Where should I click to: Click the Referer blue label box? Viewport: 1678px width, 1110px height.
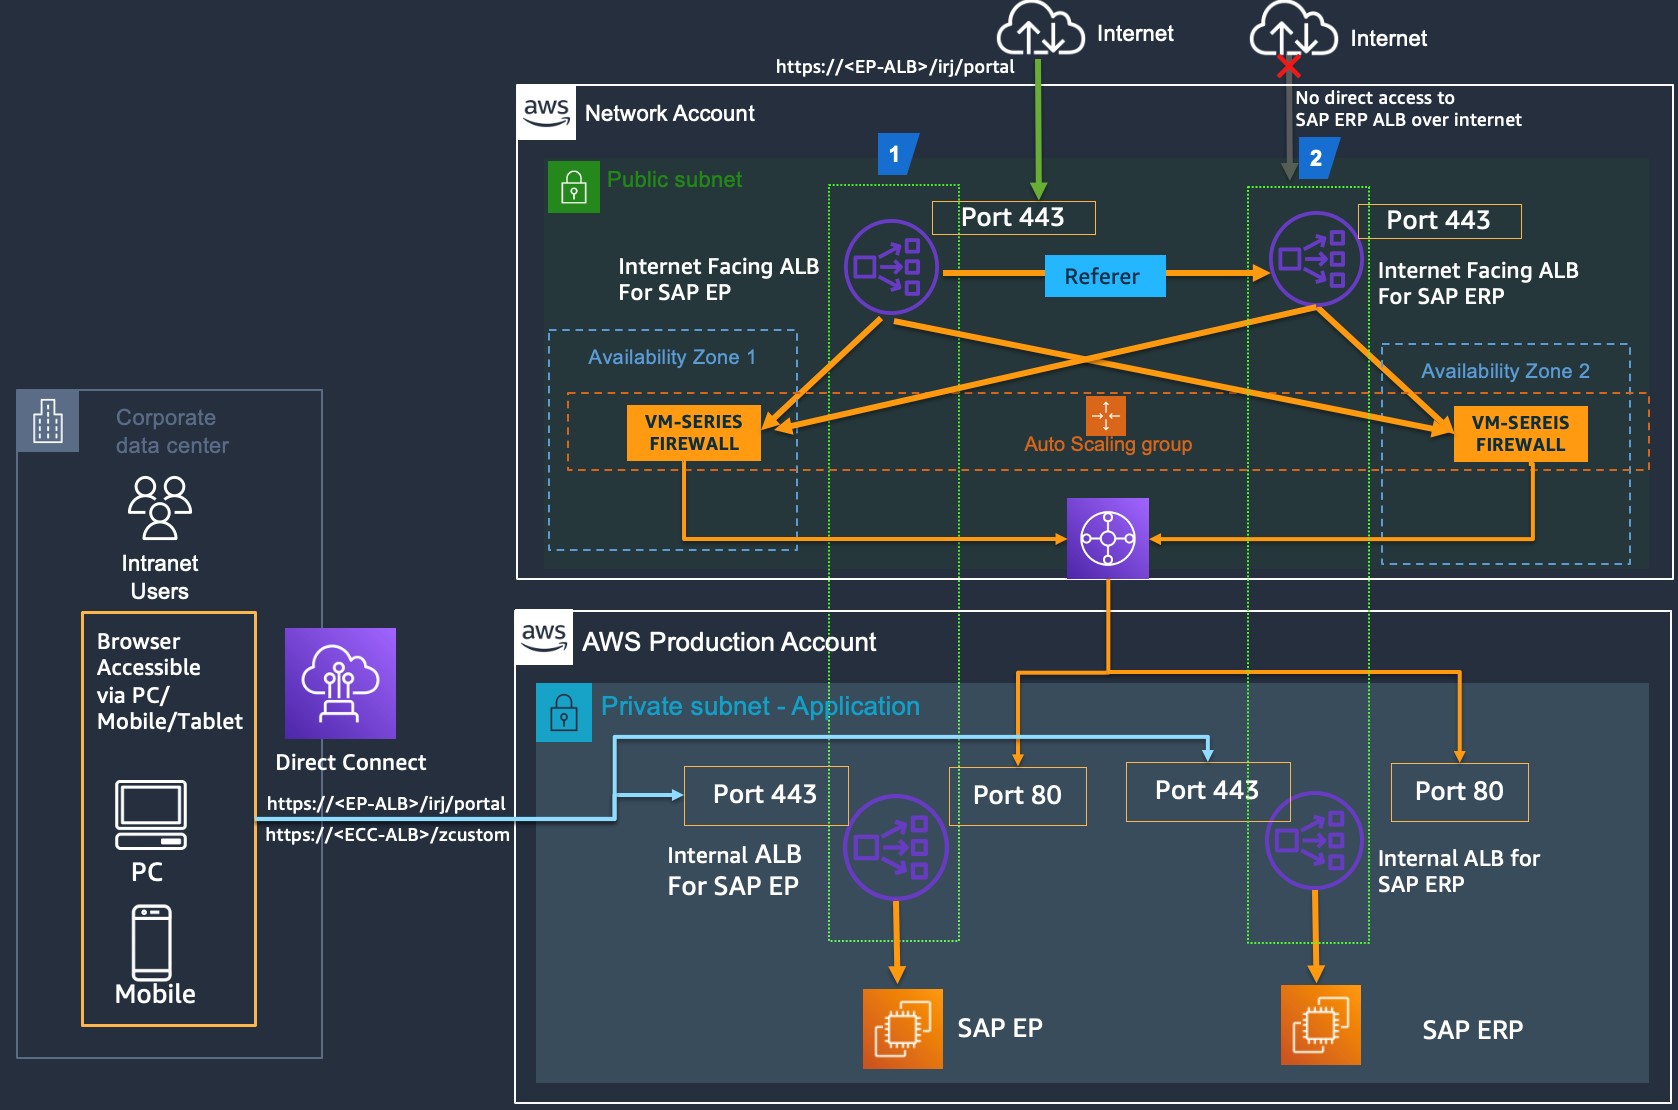(x=1105, y=276)
